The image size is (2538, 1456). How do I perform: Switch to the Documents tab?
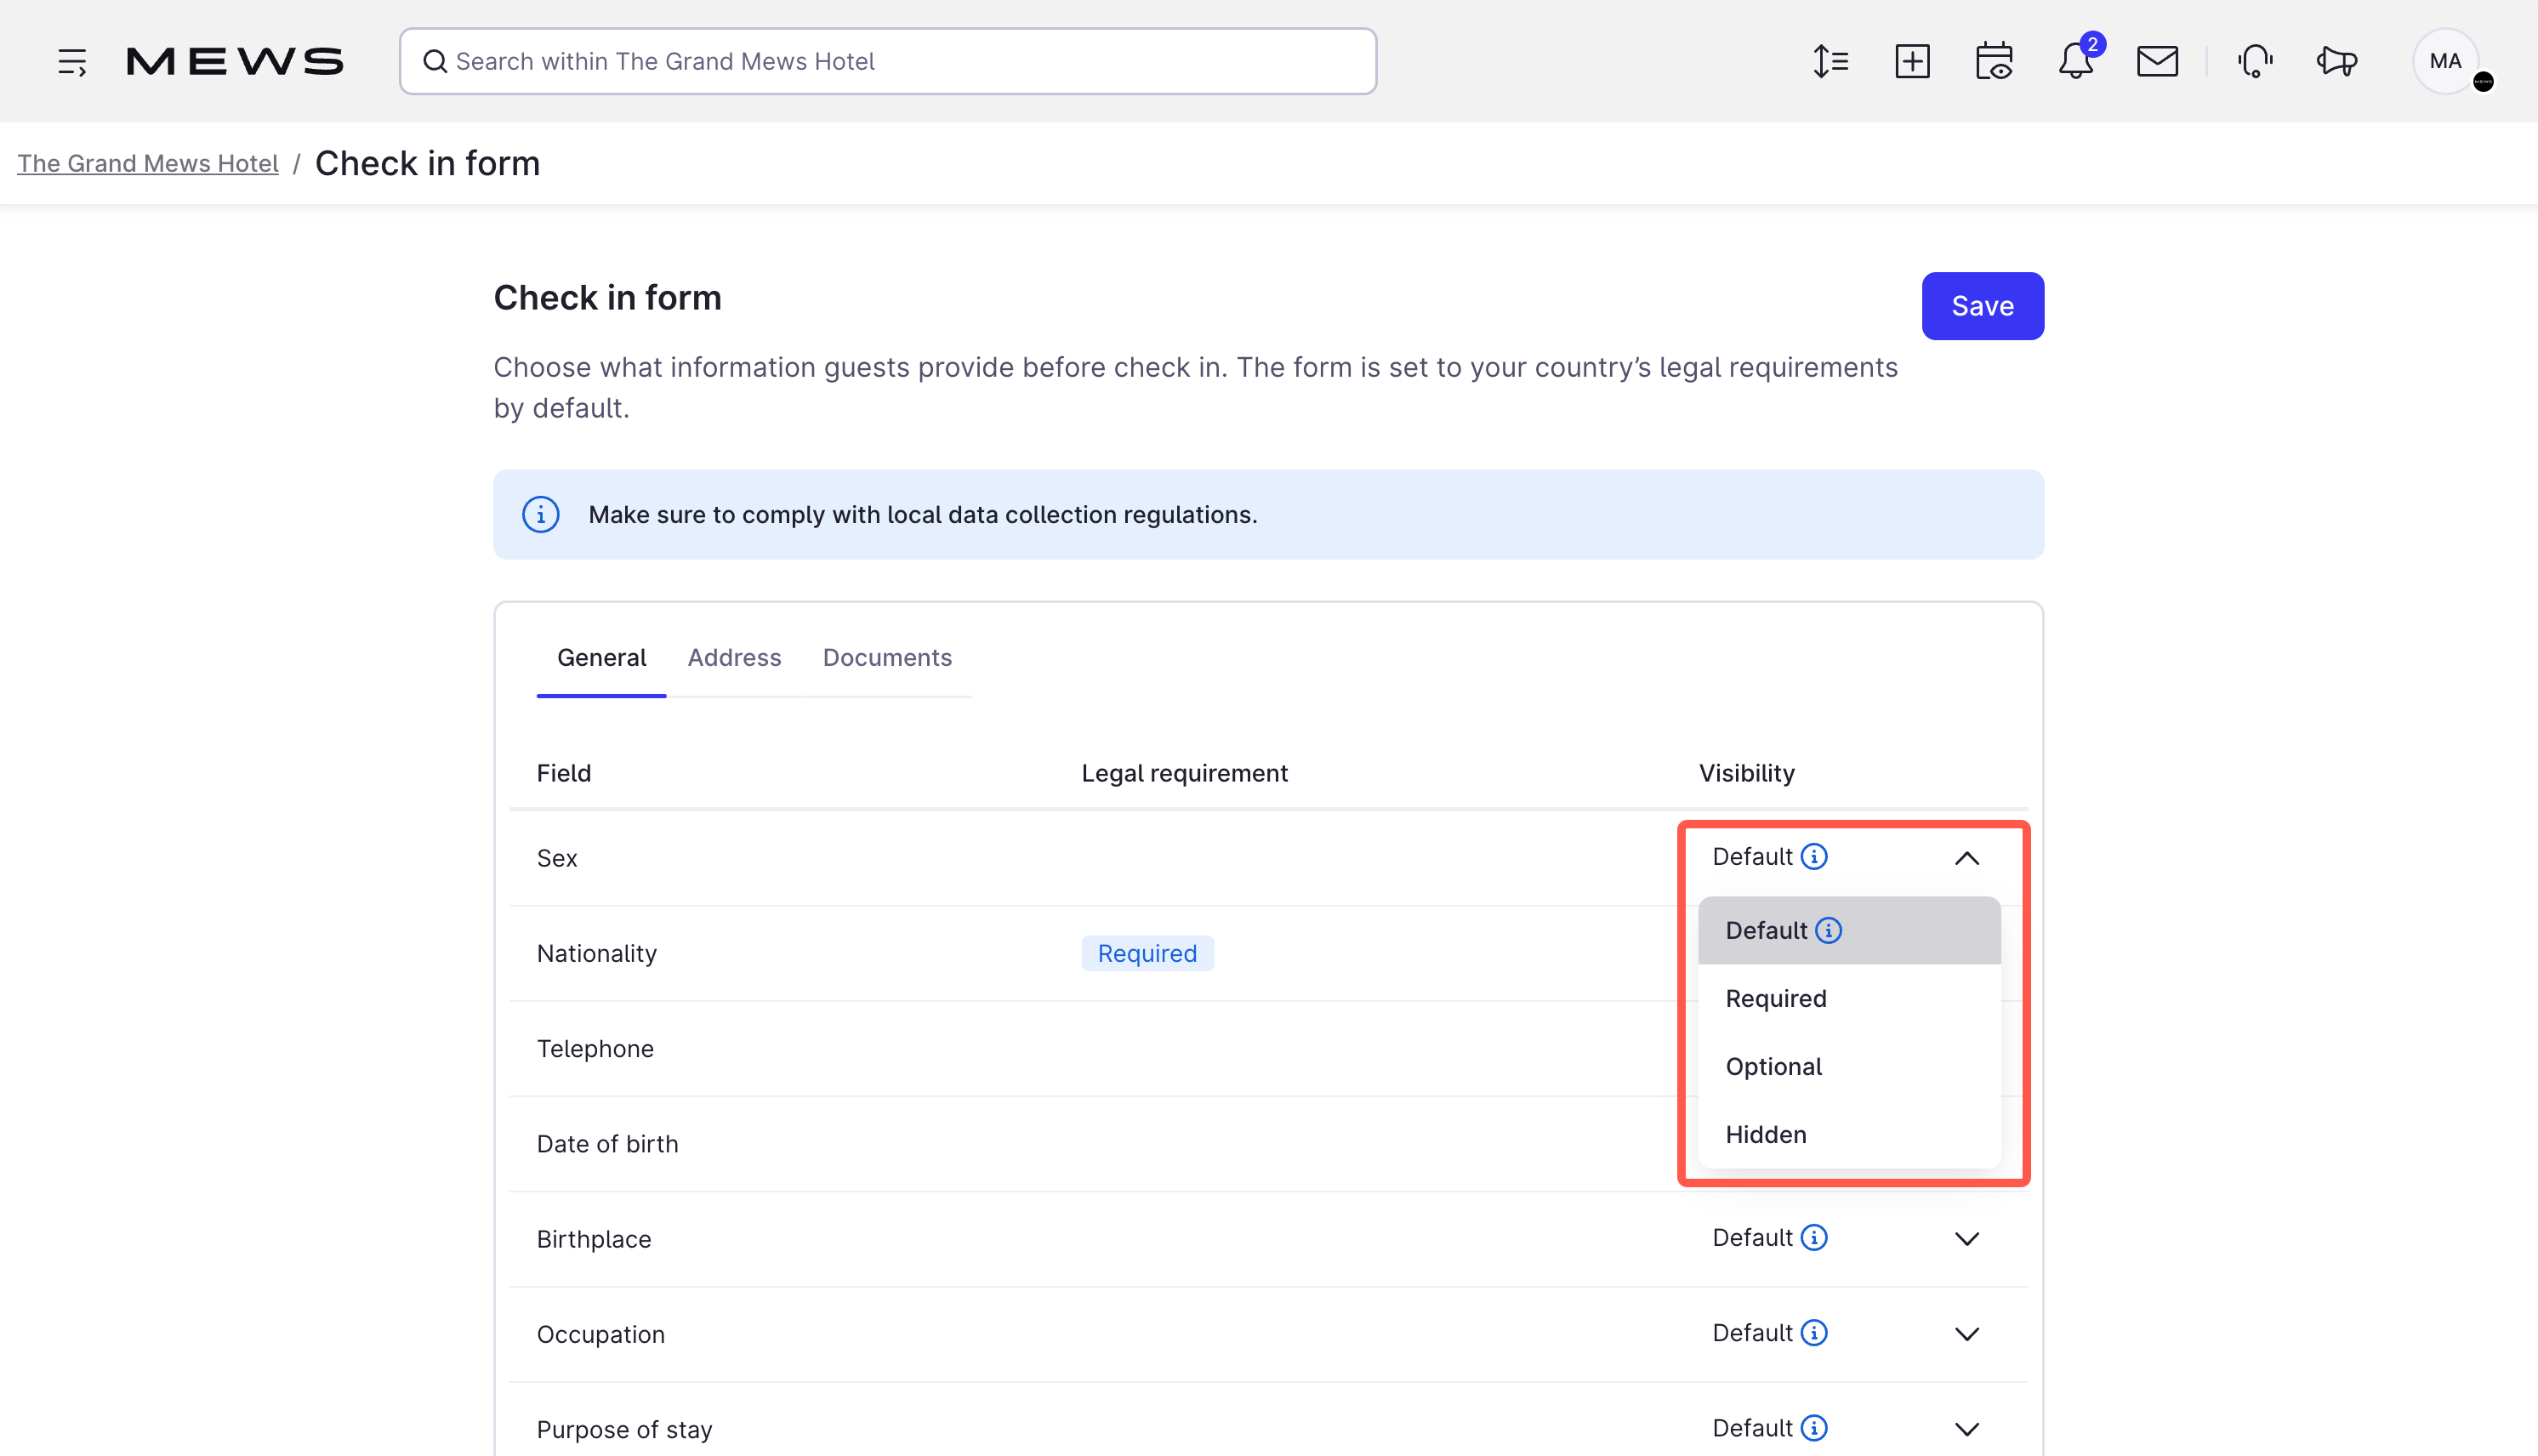[x=887, y=657]
